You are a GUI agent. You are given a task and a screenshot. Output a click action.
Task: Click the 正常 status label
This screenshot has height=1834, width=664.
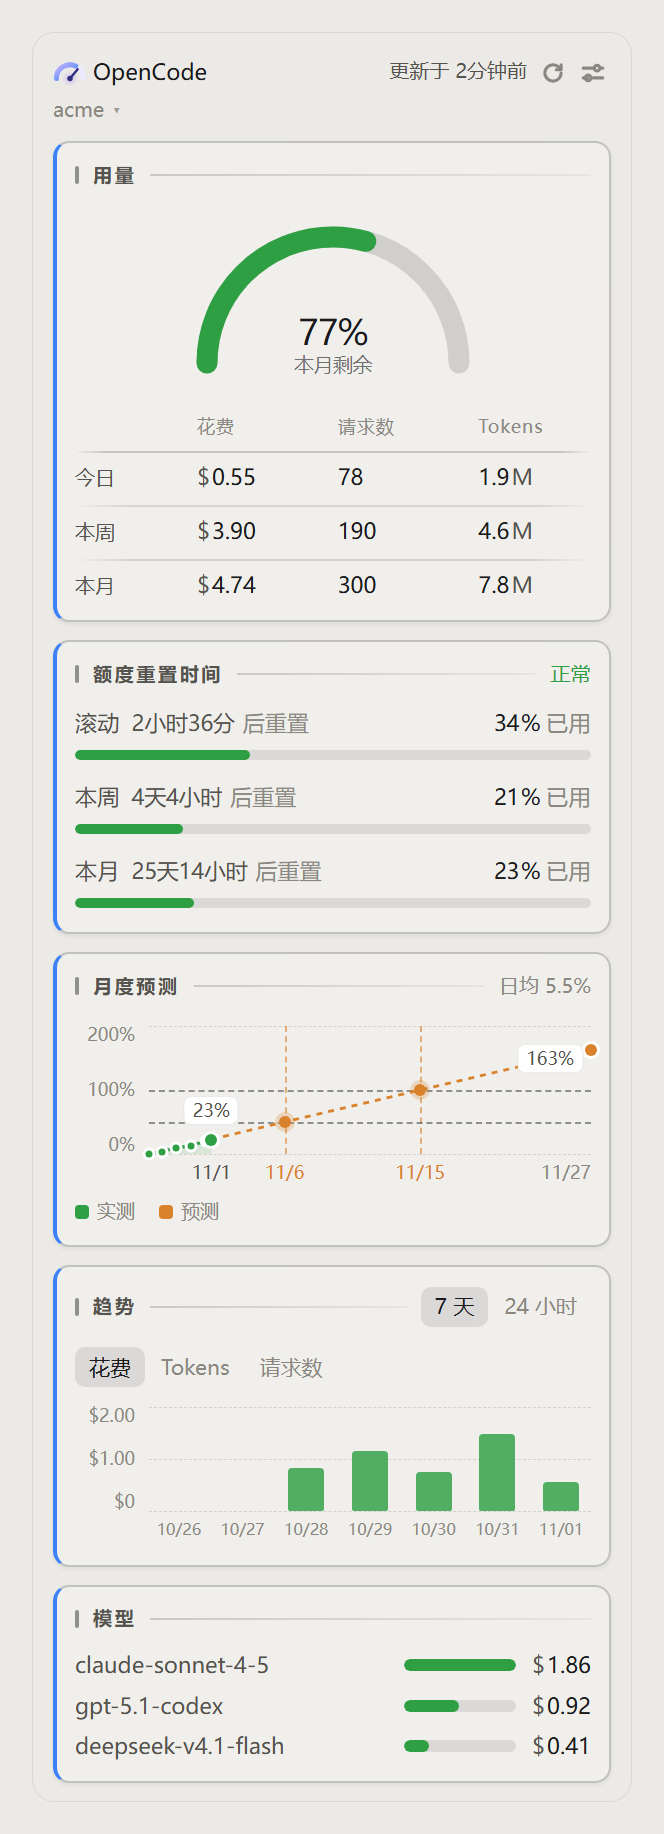570,675
